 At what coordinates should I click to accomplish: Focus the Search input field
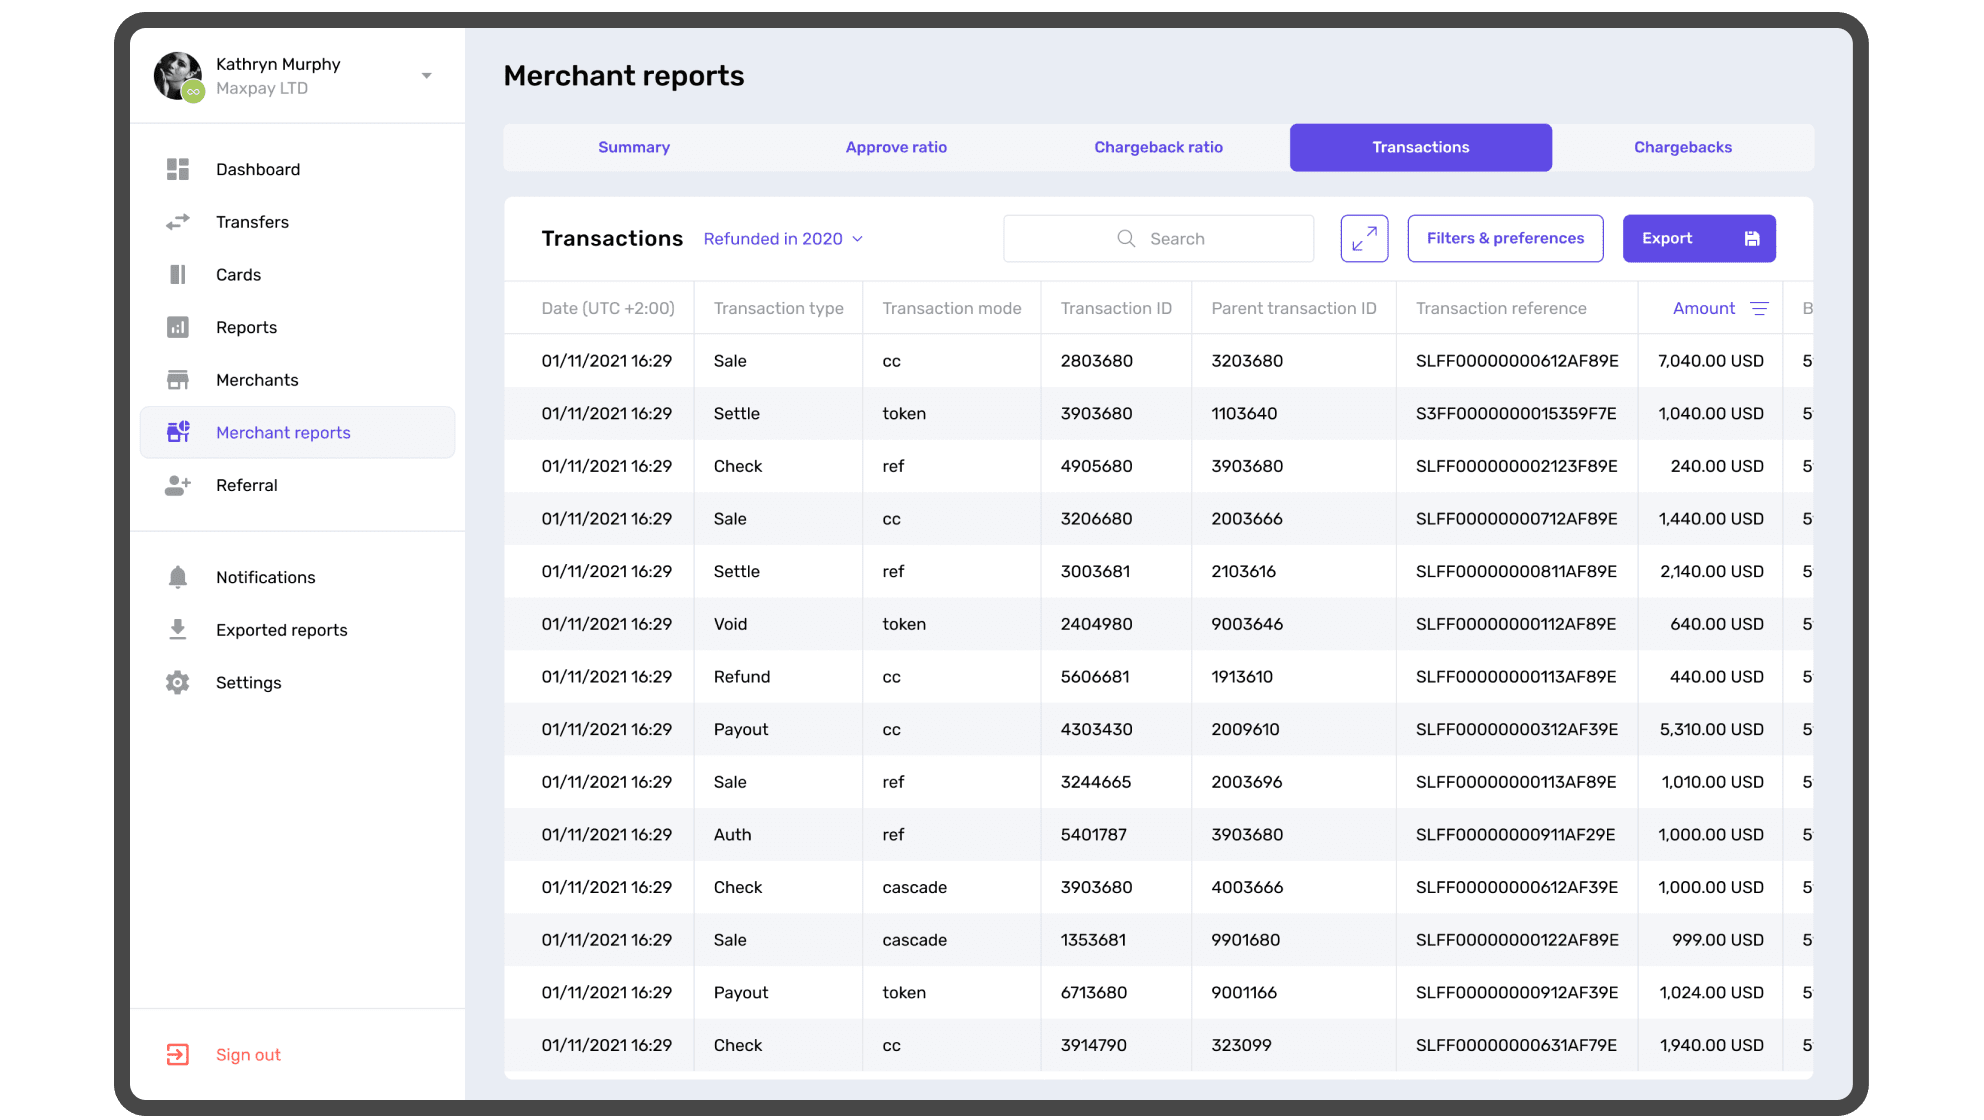[x=1176, y=239]
